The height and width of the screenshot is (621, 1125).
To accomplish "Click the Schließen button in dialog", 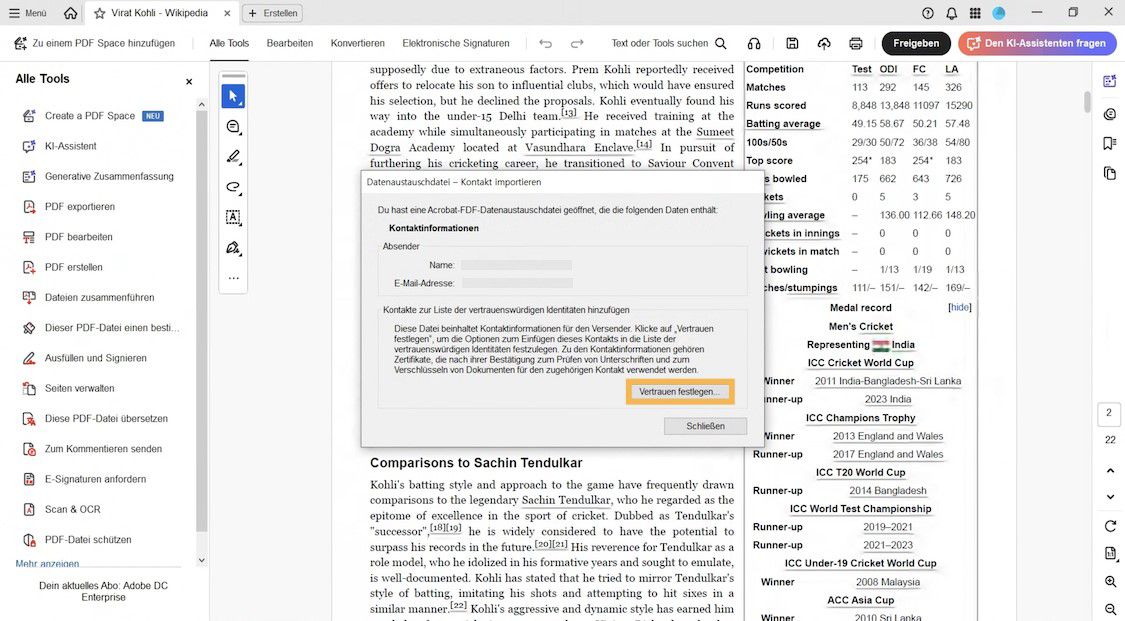I will click(x=705, y=426).
